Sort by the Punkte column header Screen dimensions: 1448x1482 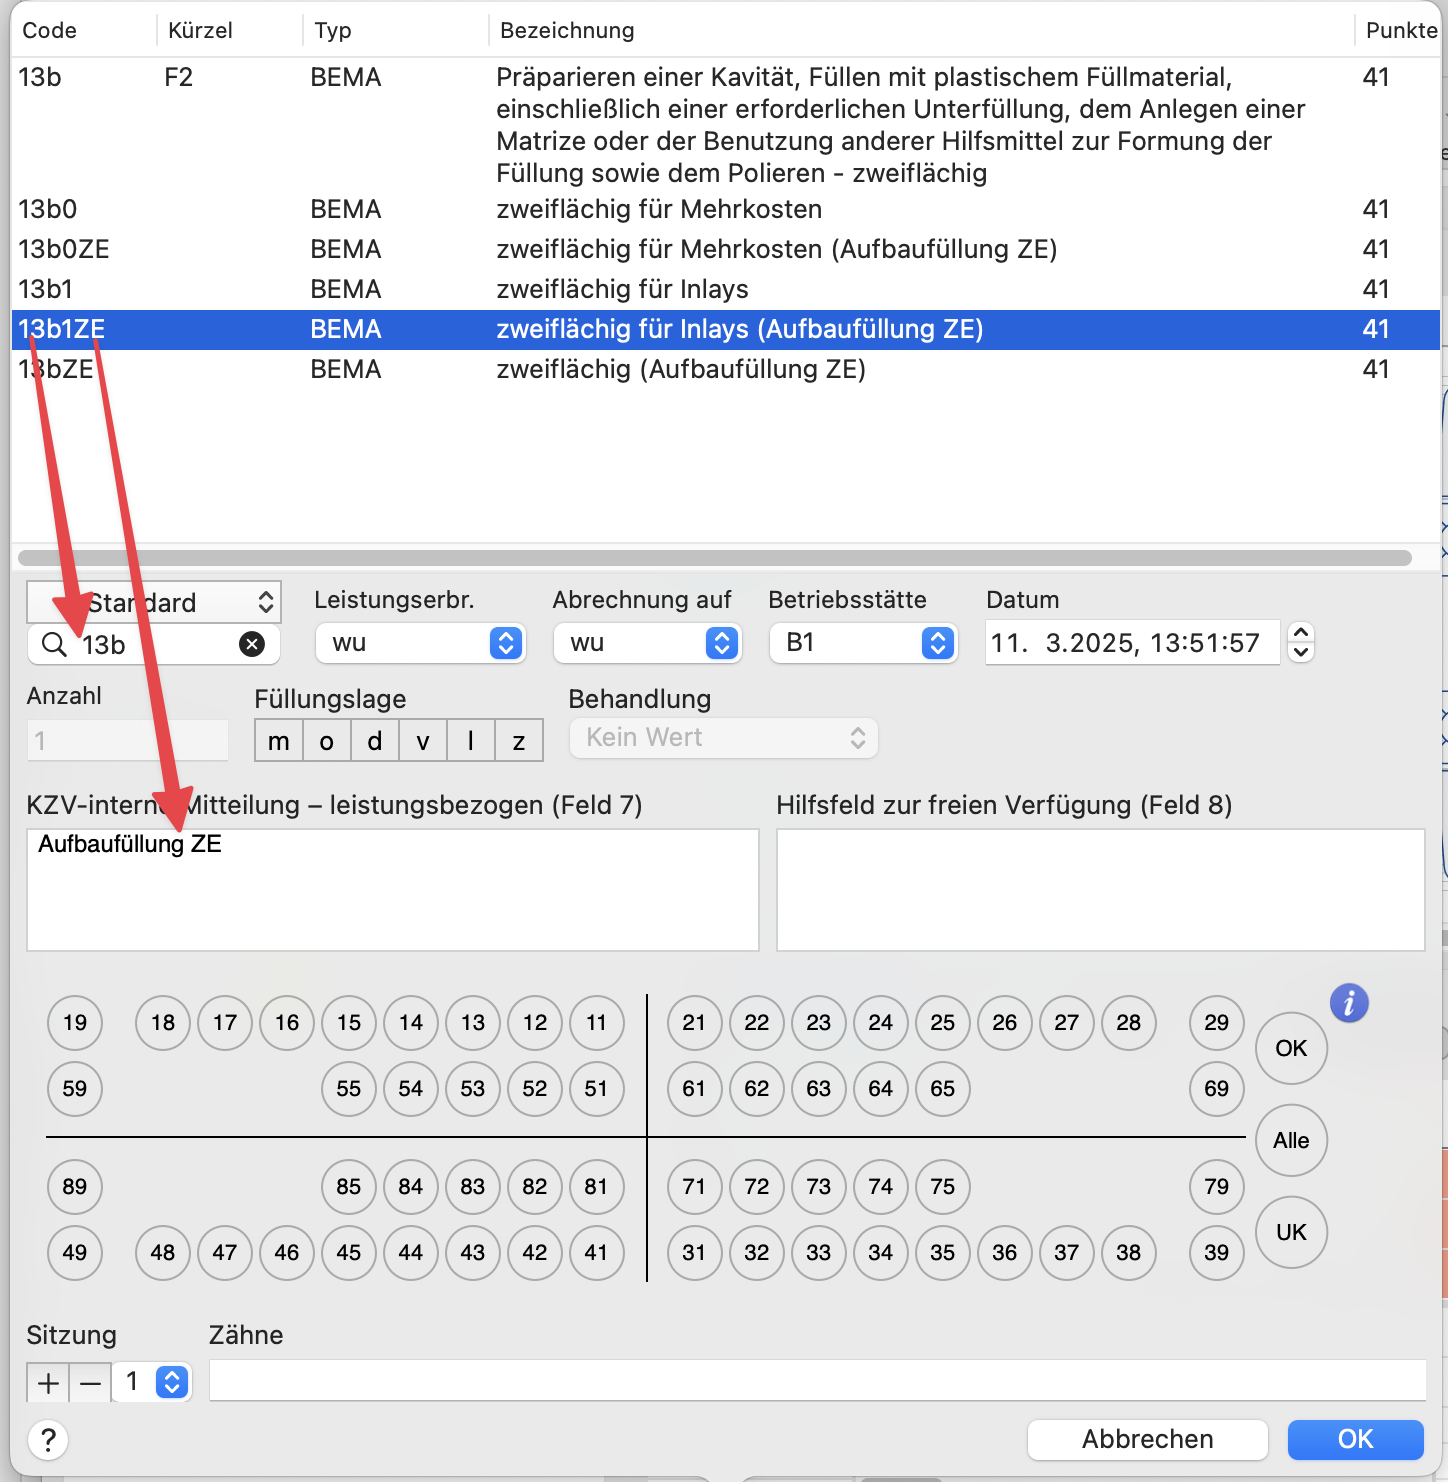tap(1400, 30)
